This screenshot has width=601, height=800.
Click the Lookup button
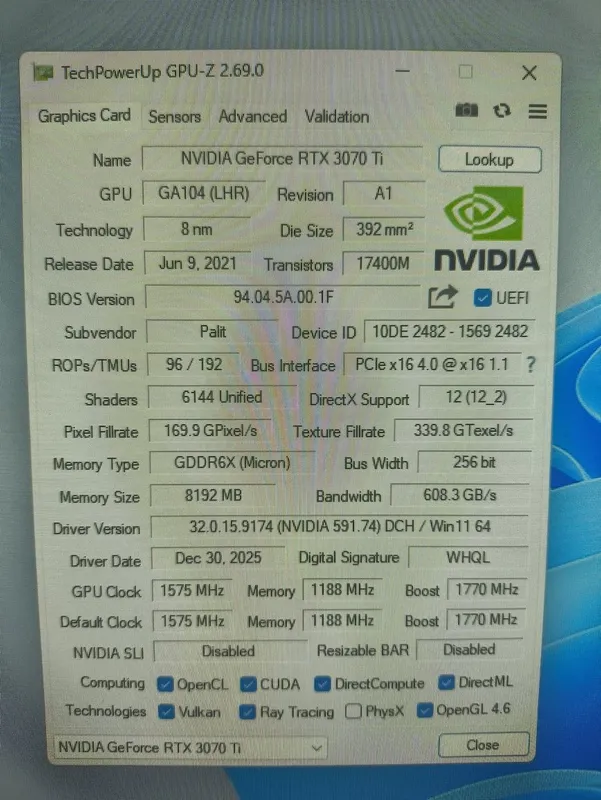point(489,160)
